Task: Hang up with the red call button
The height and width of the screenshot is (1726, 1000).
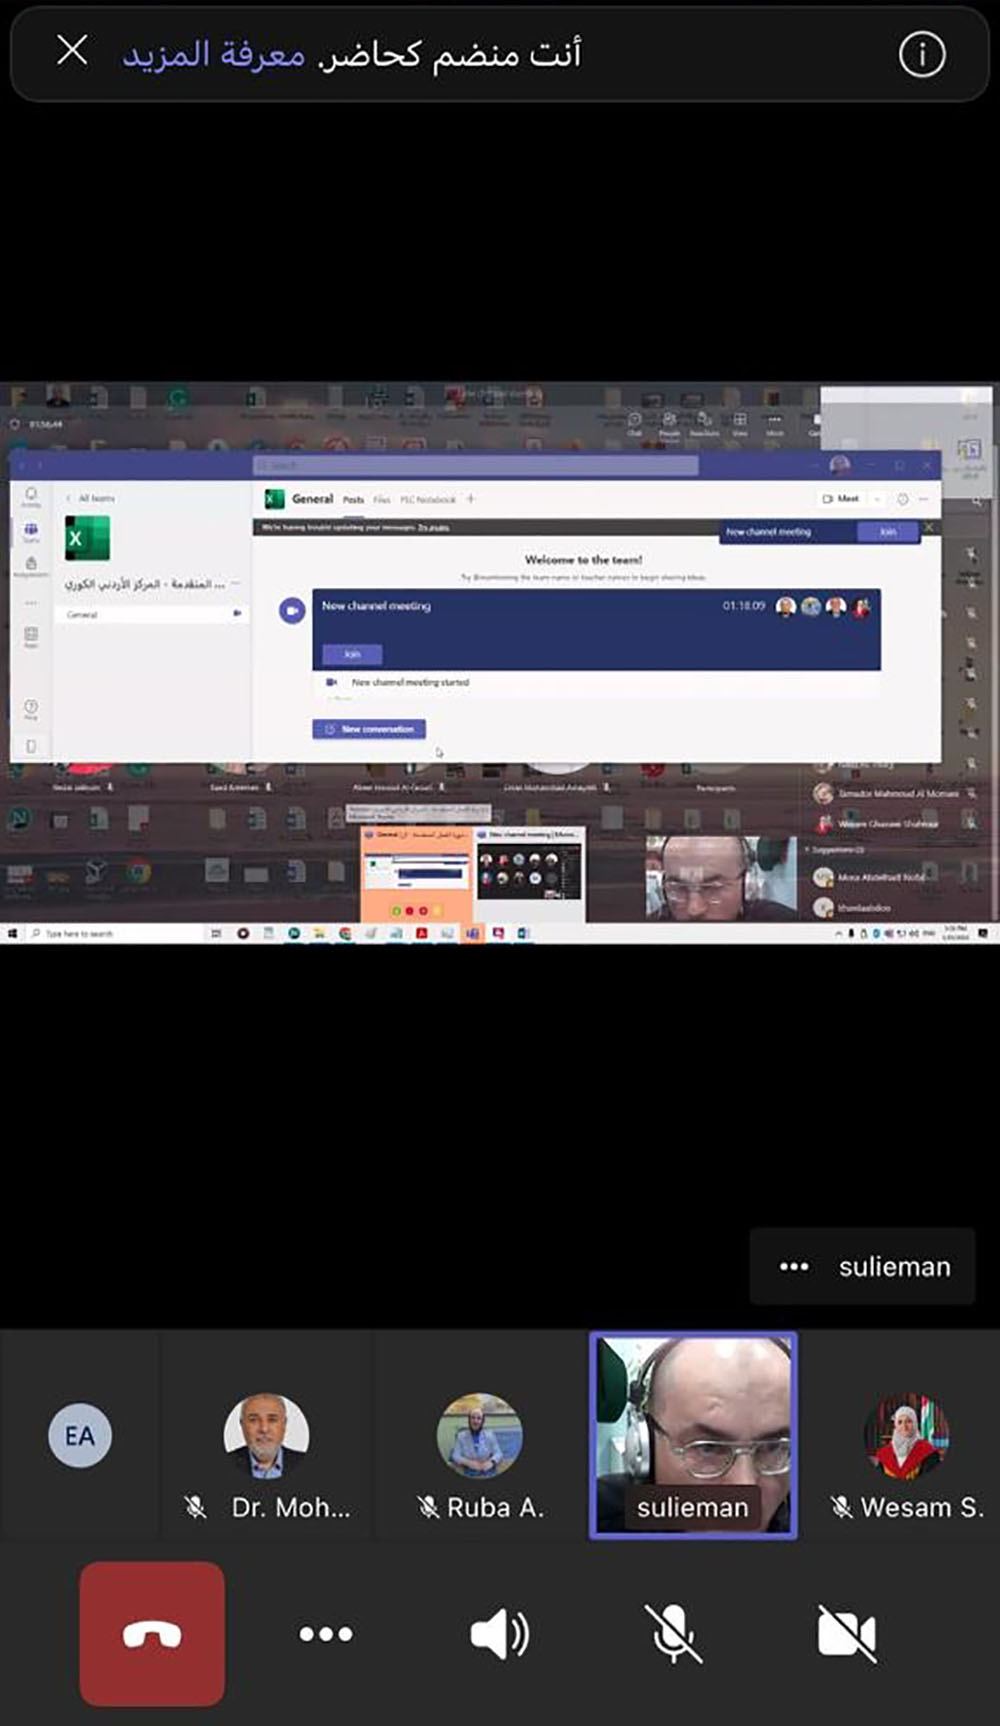Action: [152, 1633]
